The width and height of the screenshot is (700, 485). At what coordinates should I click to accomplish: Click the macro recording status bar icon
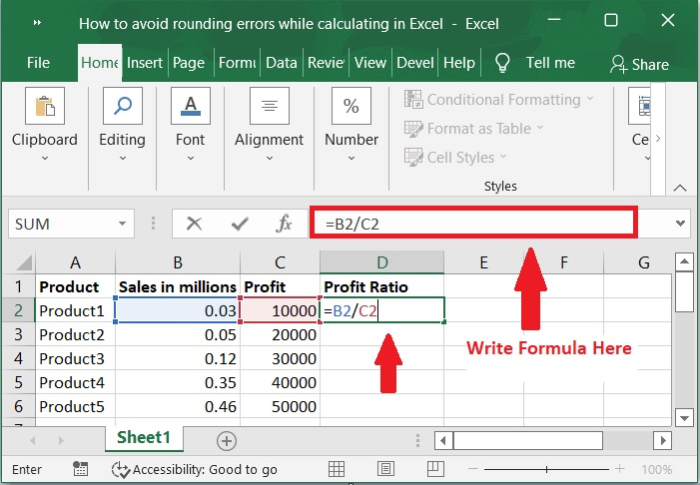[80, 469]
